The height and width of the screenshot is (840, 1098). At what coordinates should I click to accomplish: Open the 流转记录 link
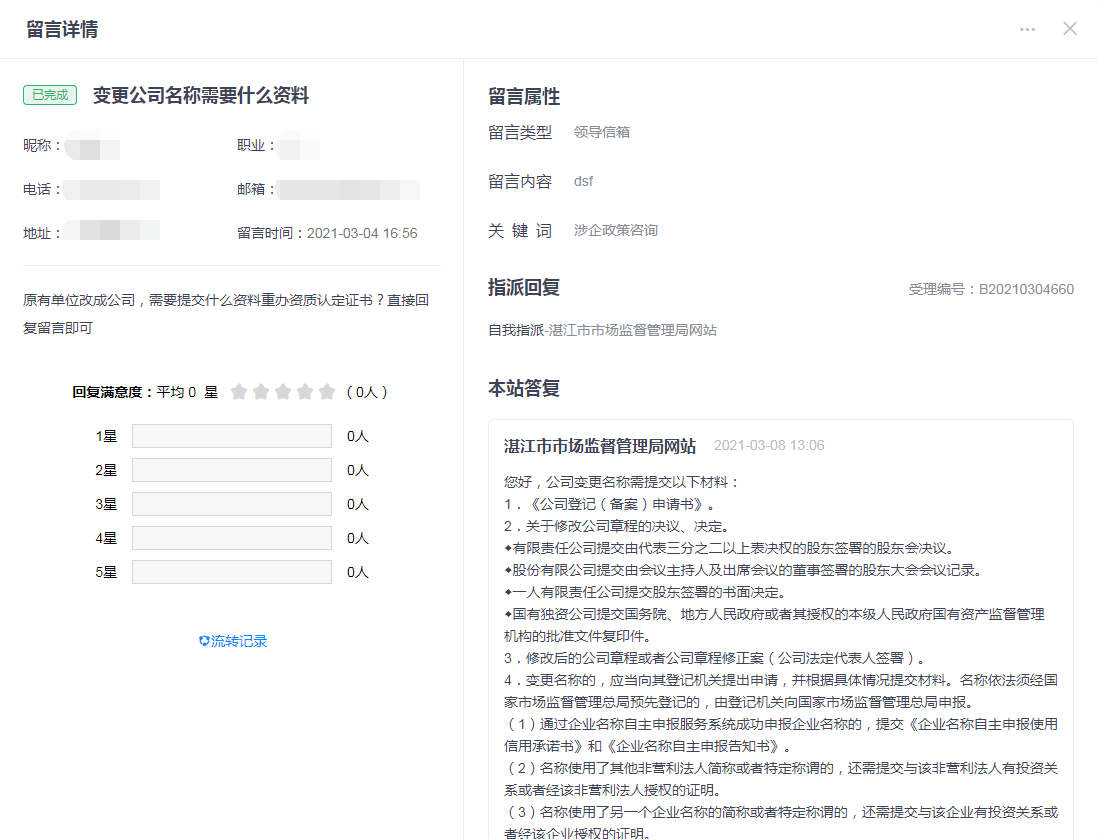click(x=239, y=641)
